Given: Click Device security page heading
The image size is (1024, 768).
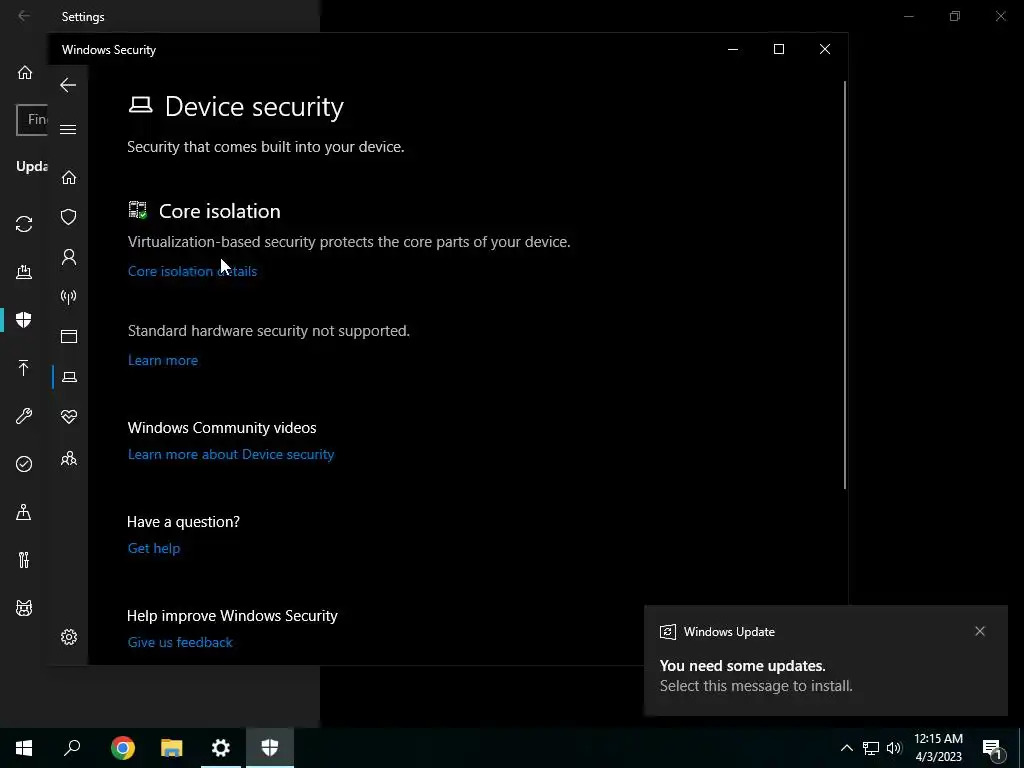Looking at the screenshot, I should coord(254,106).
